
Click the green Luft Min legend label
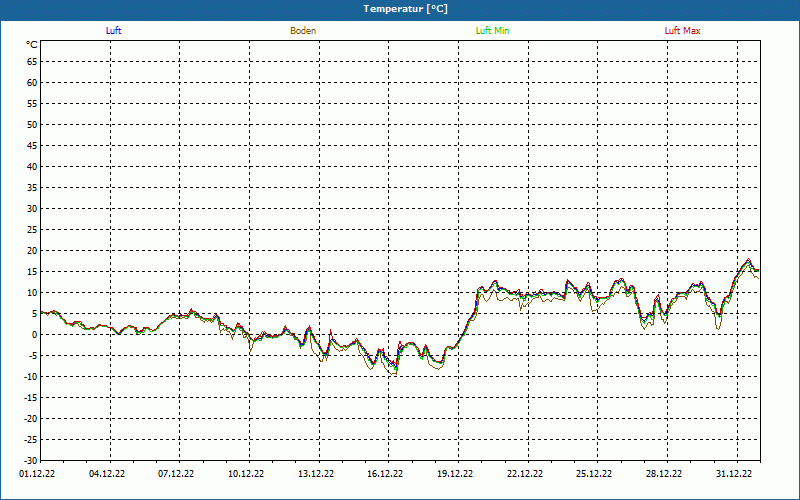coord(492,31)
